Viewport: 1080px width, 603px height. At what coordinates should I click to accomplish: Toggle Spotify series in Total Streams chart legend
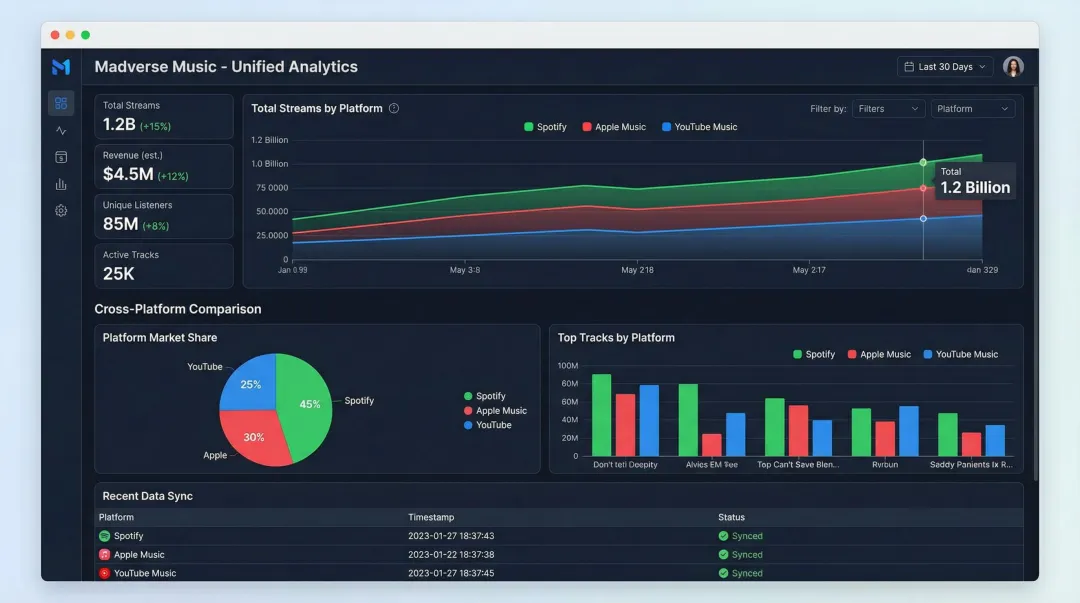(545, 127)
